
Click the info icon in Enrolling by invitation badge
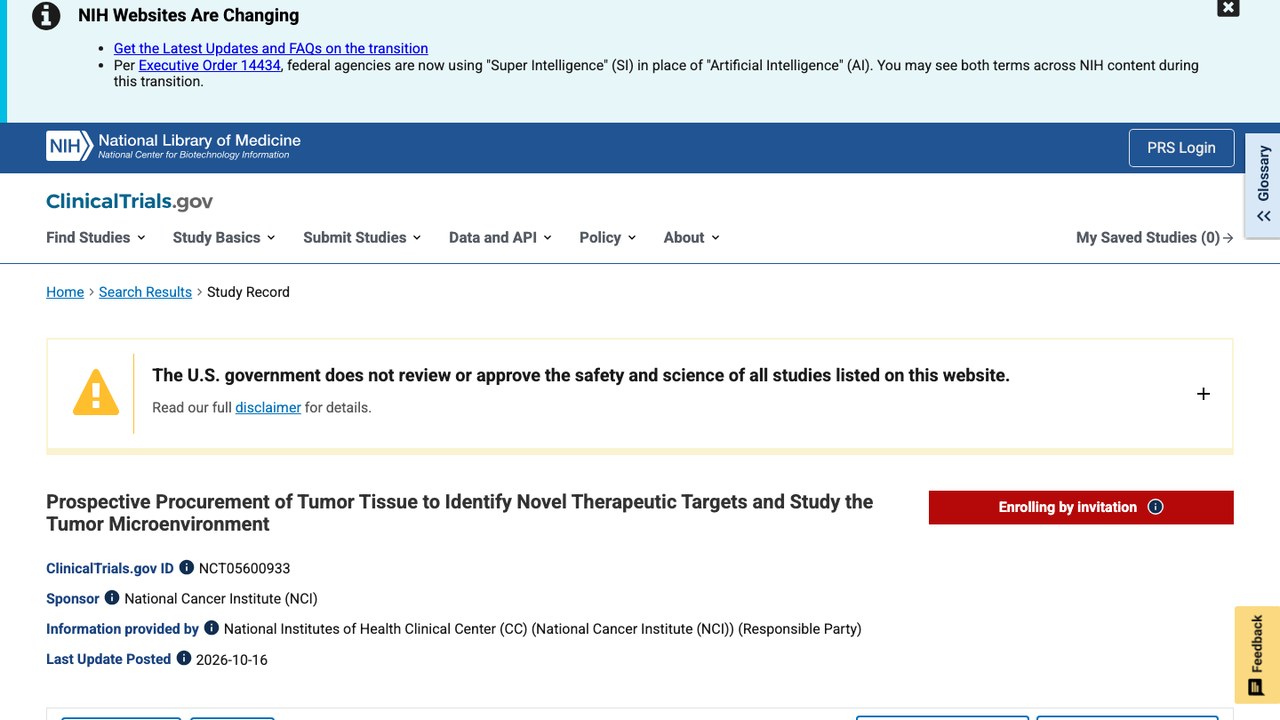[x=1155, y=507]
